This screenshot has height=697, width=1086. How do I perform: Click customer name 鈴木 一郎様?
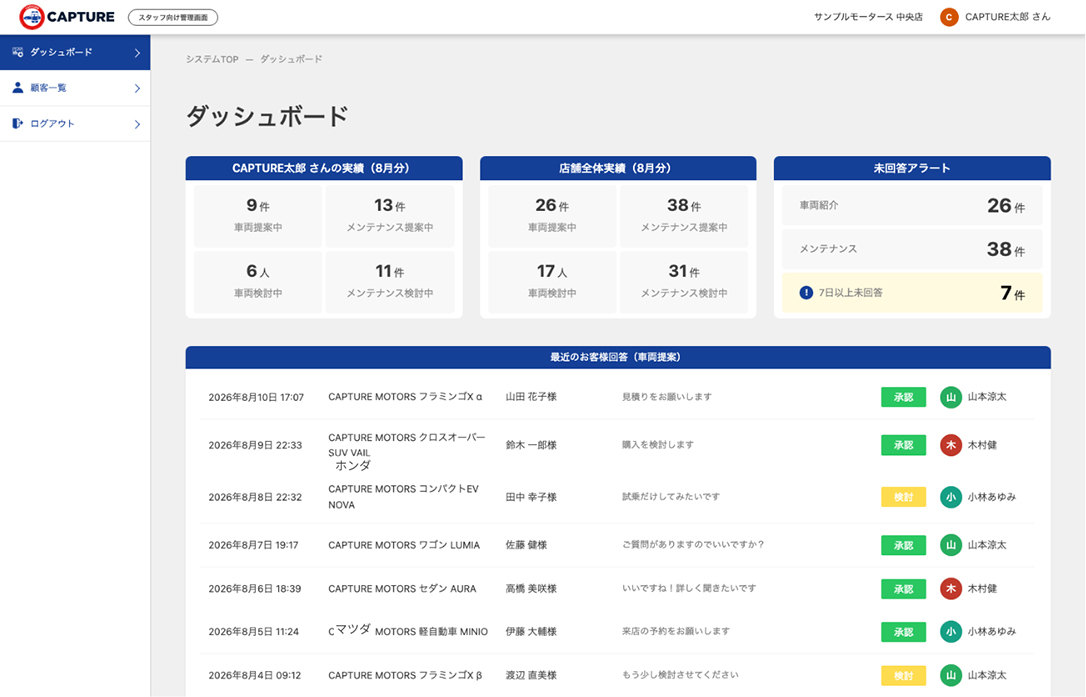pos(531,445)
